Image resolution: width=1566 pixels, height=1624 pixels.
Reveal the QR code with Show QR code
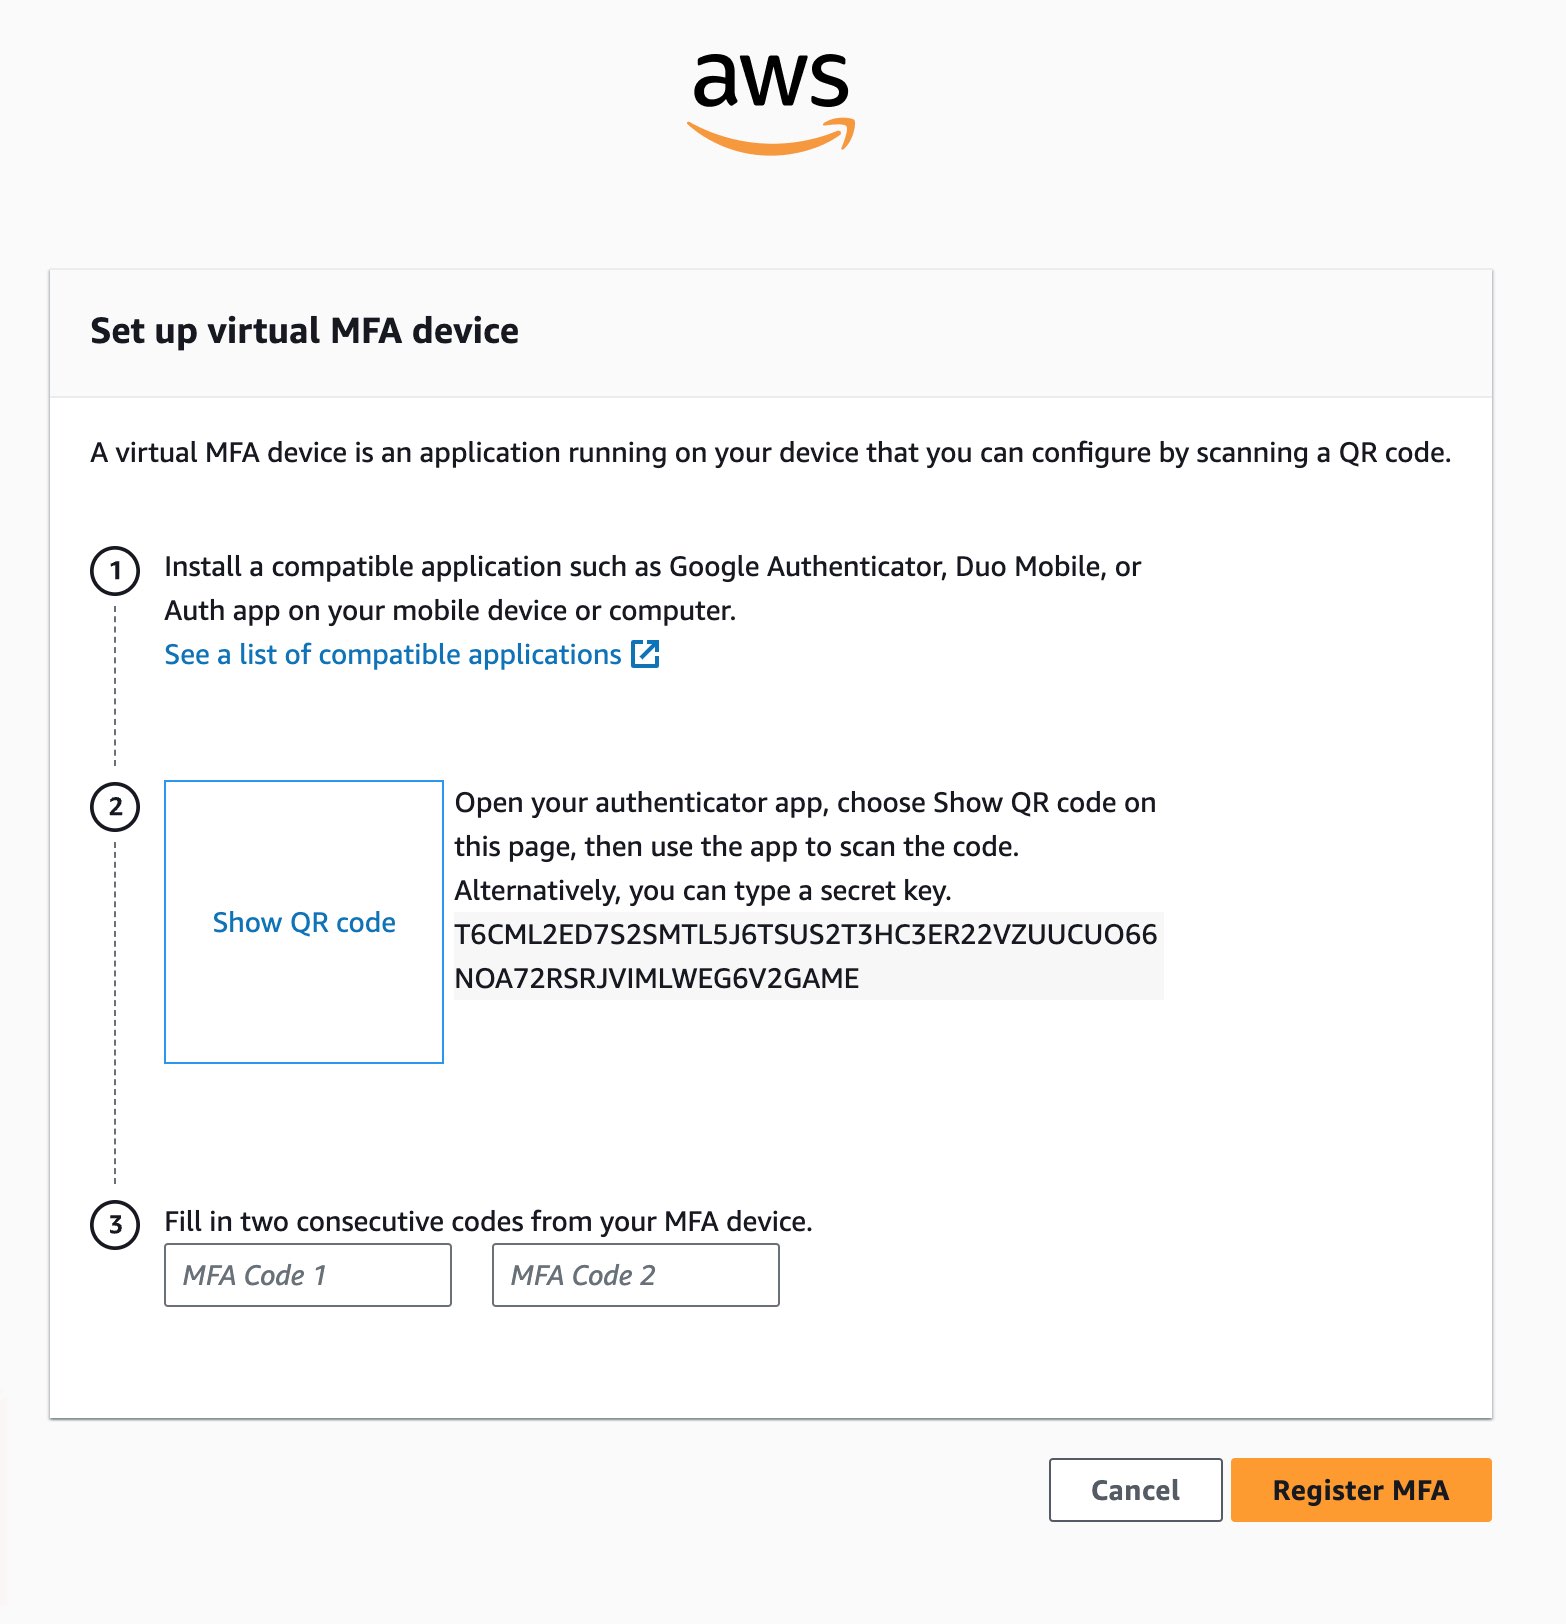304,922
